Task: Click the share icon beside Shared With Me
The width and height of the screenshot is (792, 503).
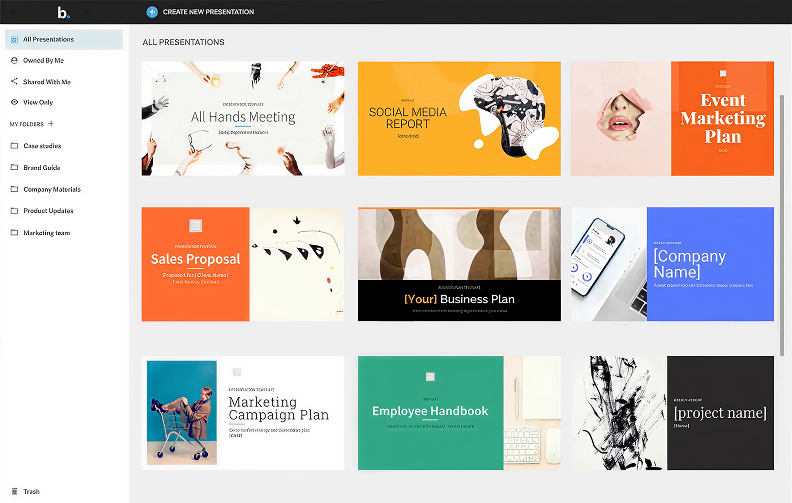Action: 14,81
